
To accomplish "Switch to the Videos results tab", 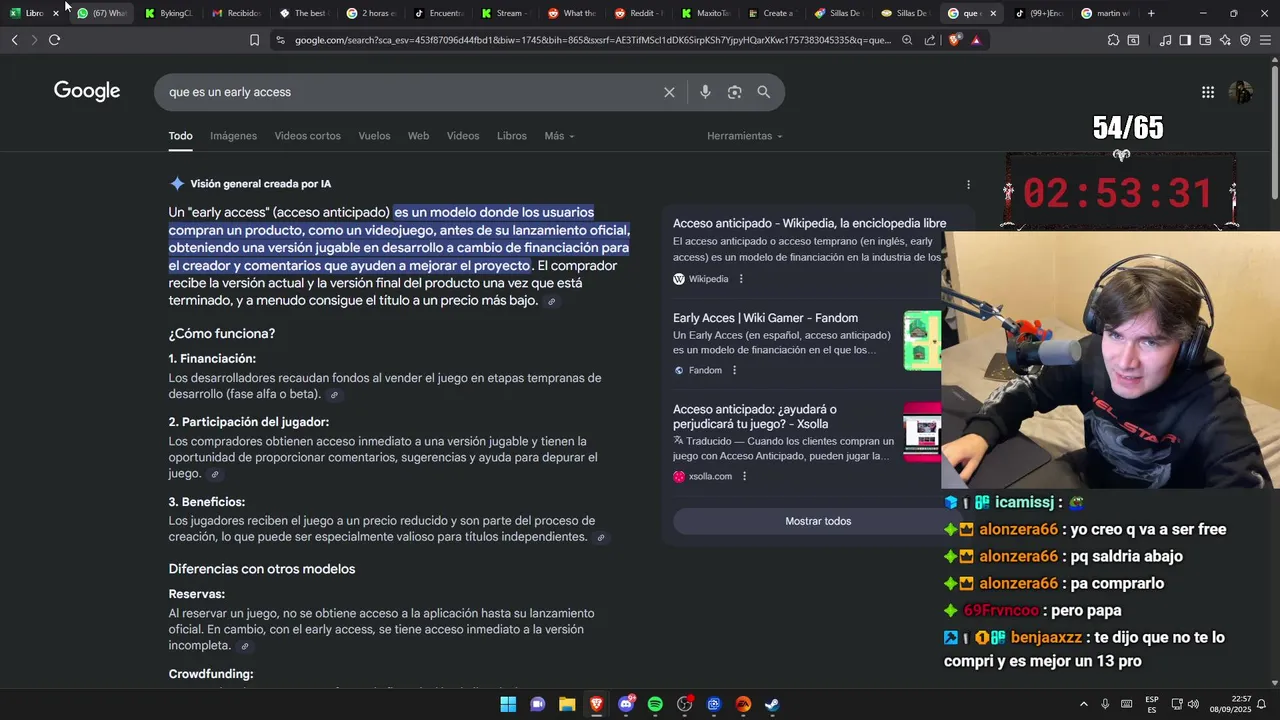I will [463, 136].
